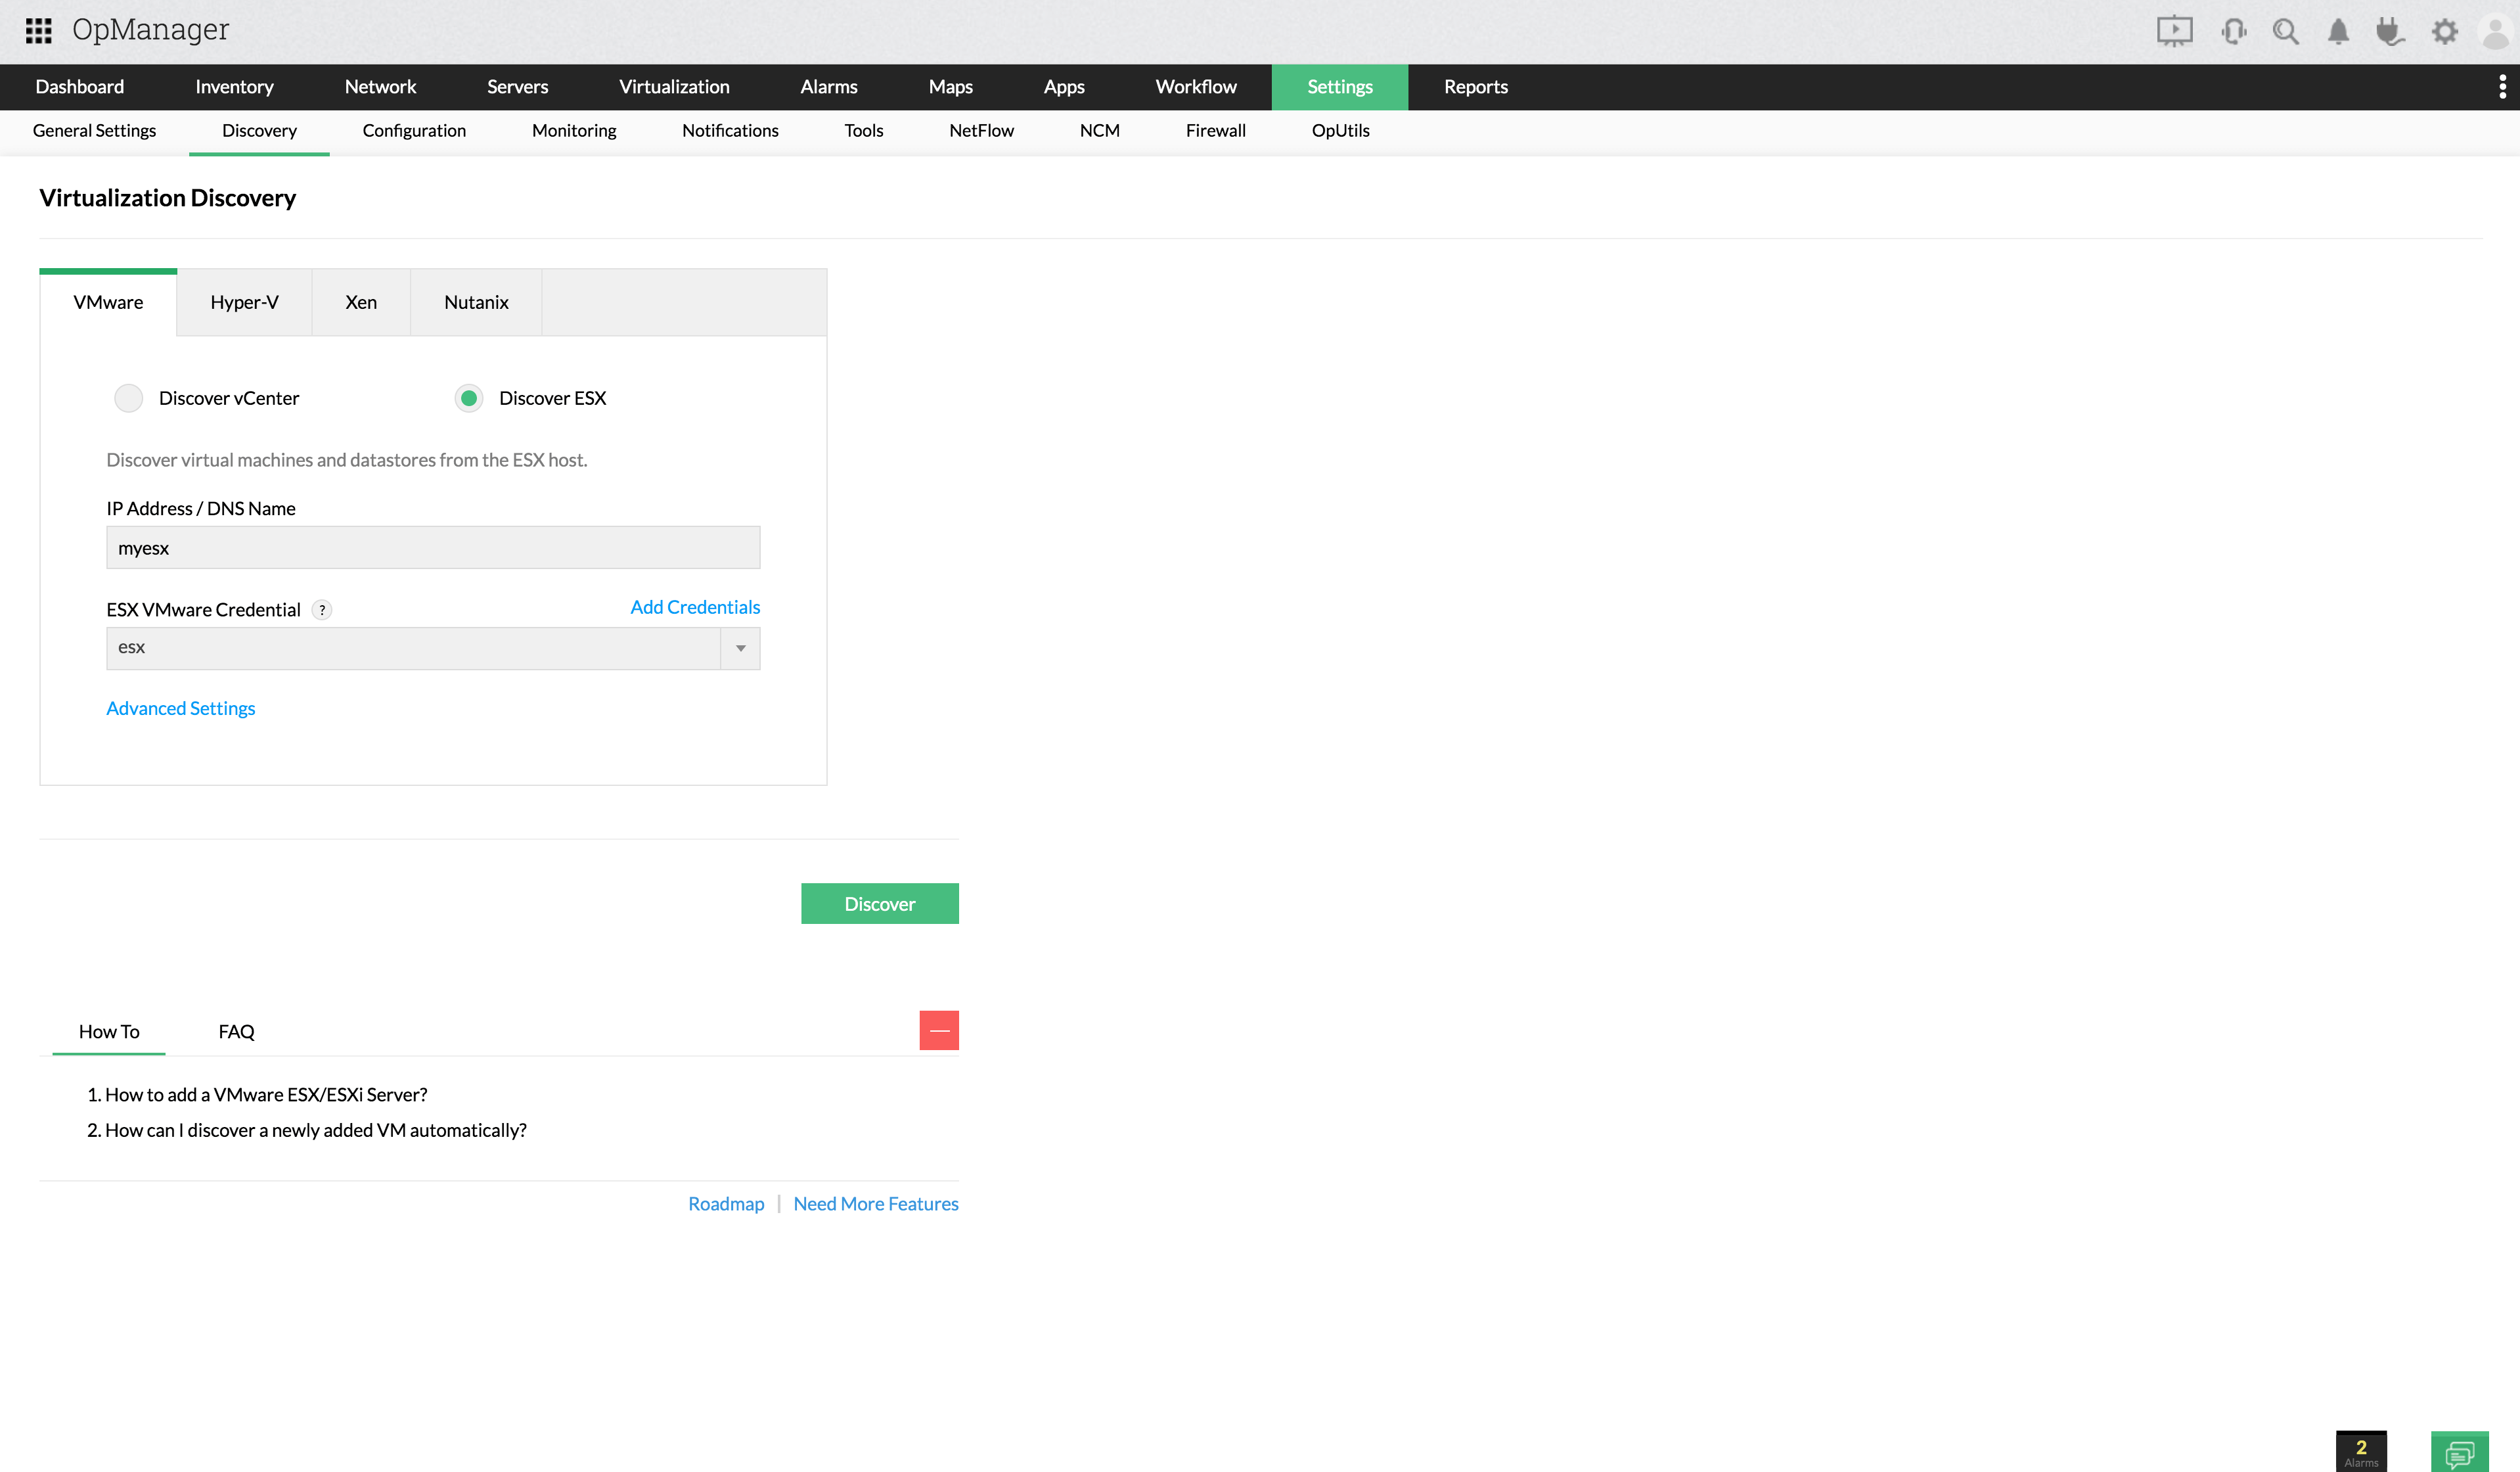Open the user profile avatar icon
The width and height of the screenshot is (2520, 1472).
pos(2495,31)
